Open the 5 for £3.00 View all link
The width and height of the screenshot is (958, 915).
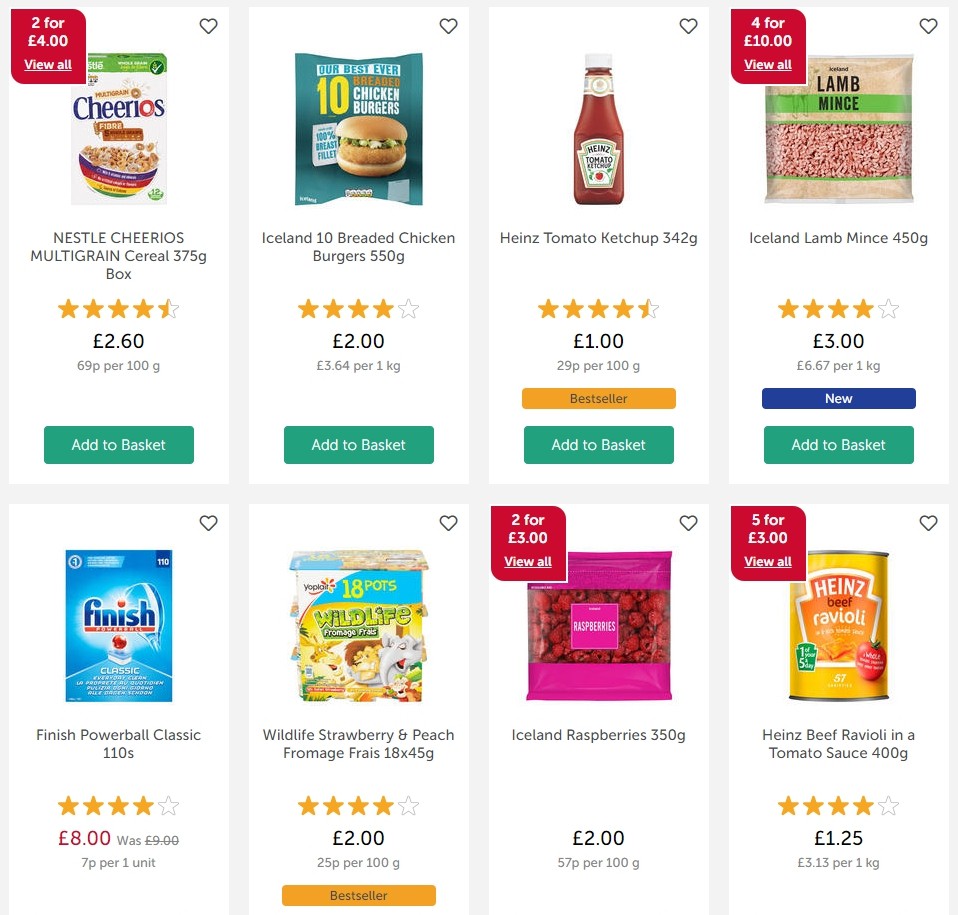point(768,561)
